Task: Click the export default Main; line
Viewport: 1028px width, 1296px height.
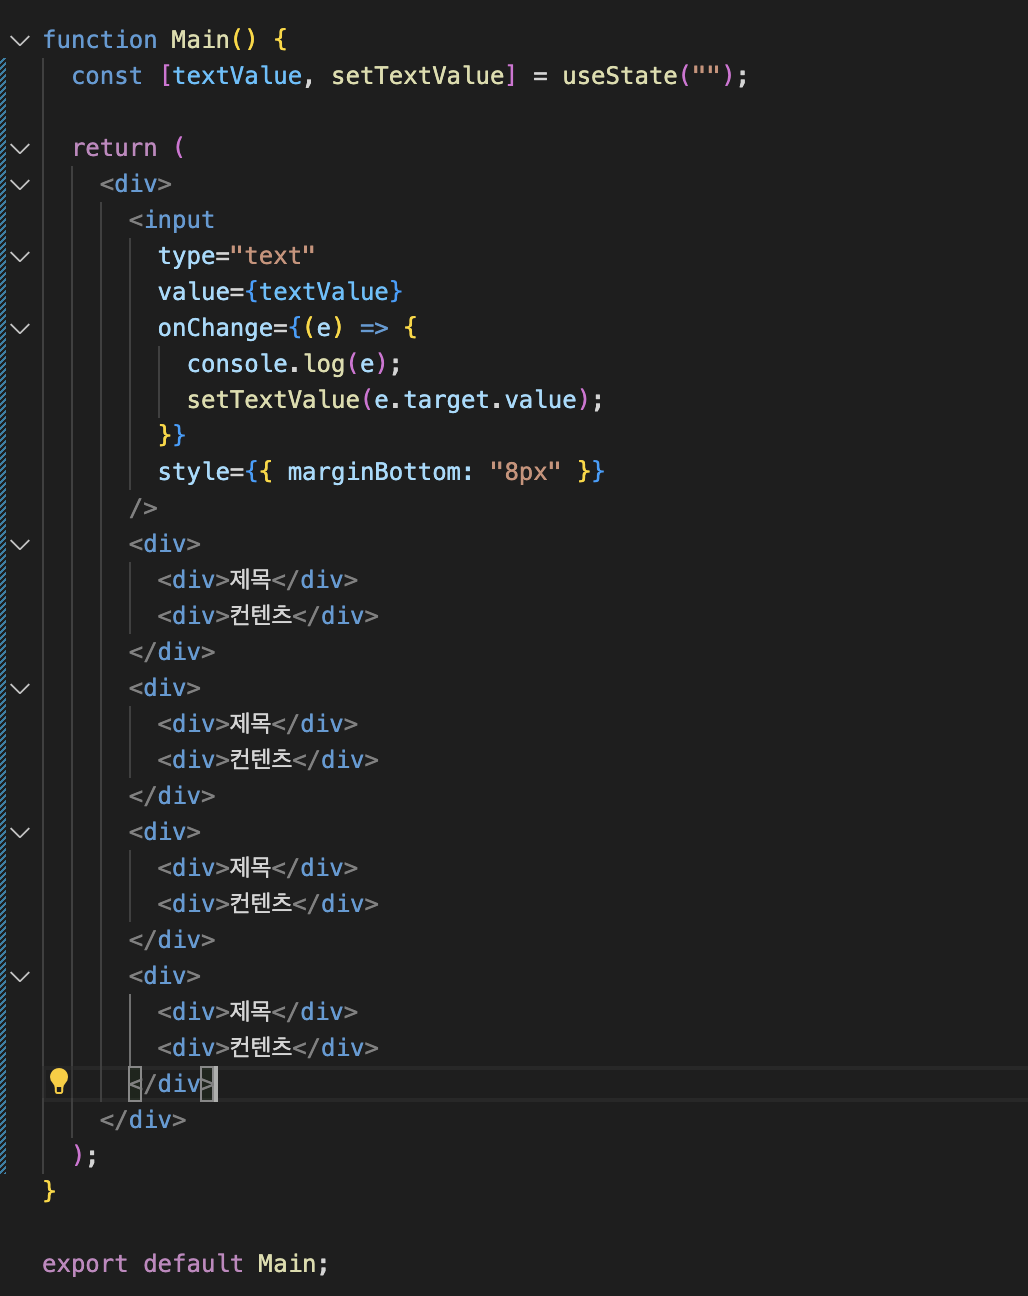Action: (185, 1264)
